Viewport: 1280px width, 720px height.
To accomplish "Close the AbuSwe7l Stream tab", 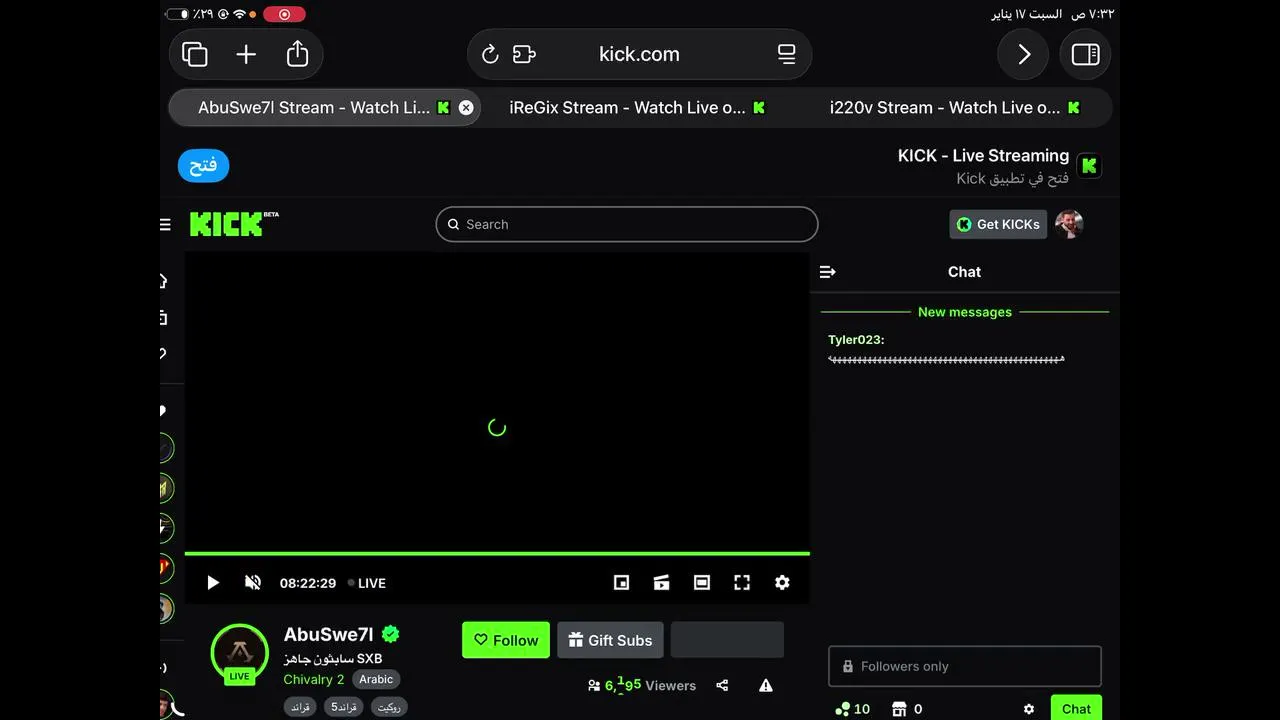I will tap(466, 108).
